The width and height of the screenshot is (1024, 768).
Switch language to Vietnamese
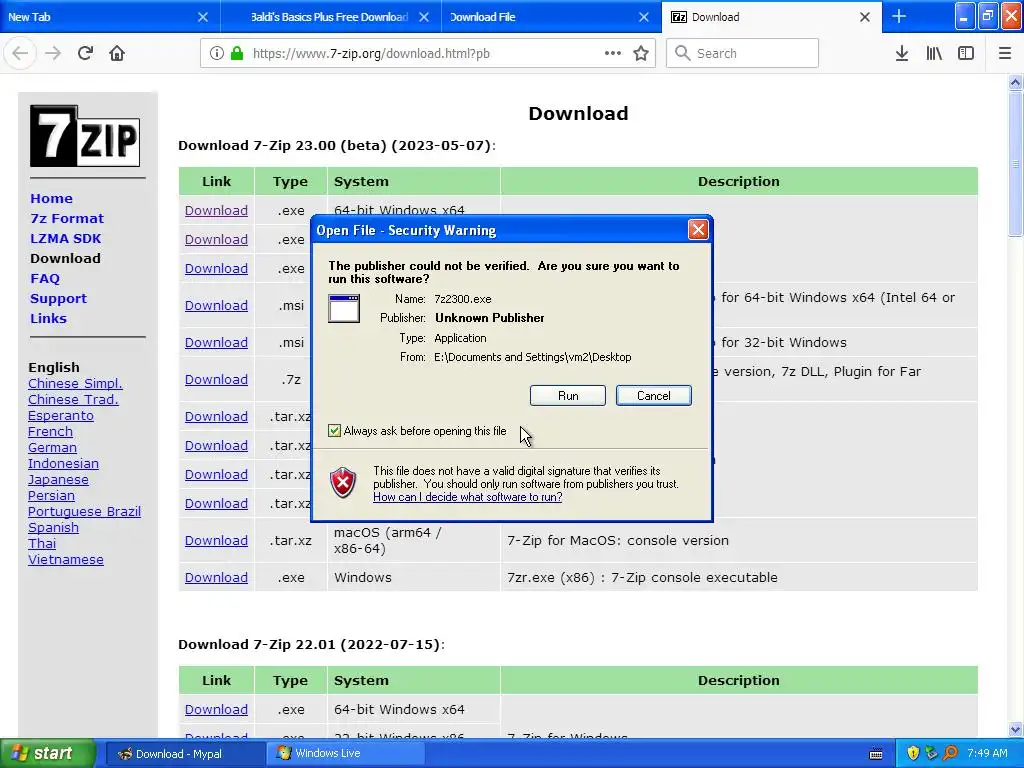point(66,560)
